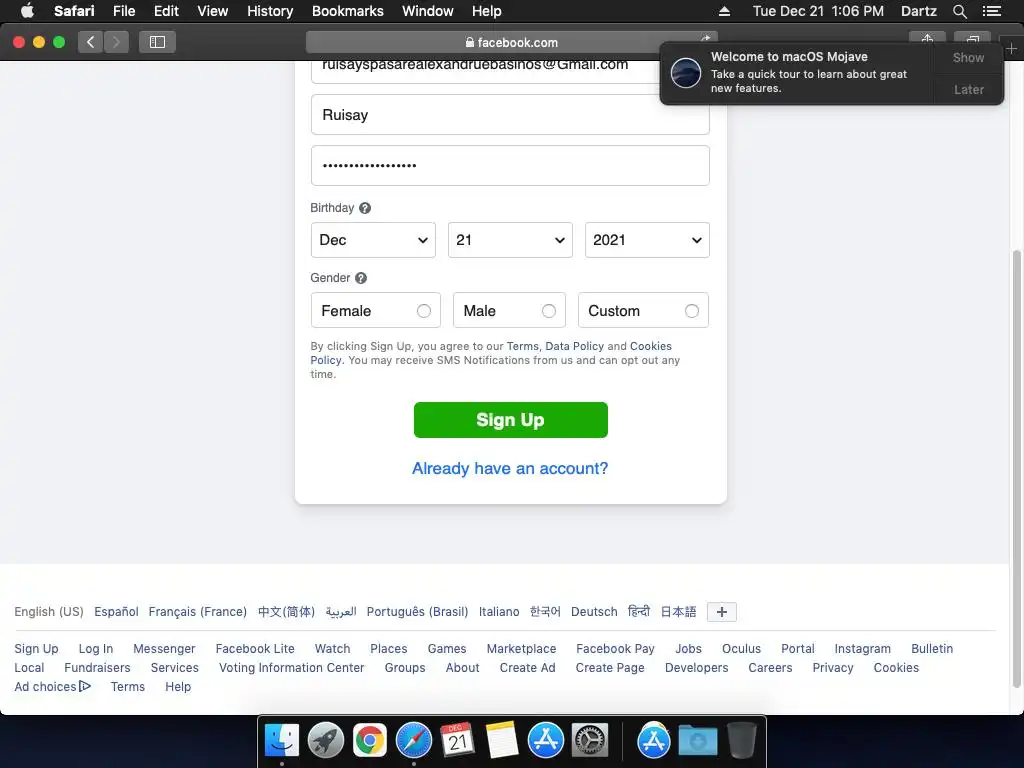
Task: Open the Create Page footer link
Action: click(610, 667)
